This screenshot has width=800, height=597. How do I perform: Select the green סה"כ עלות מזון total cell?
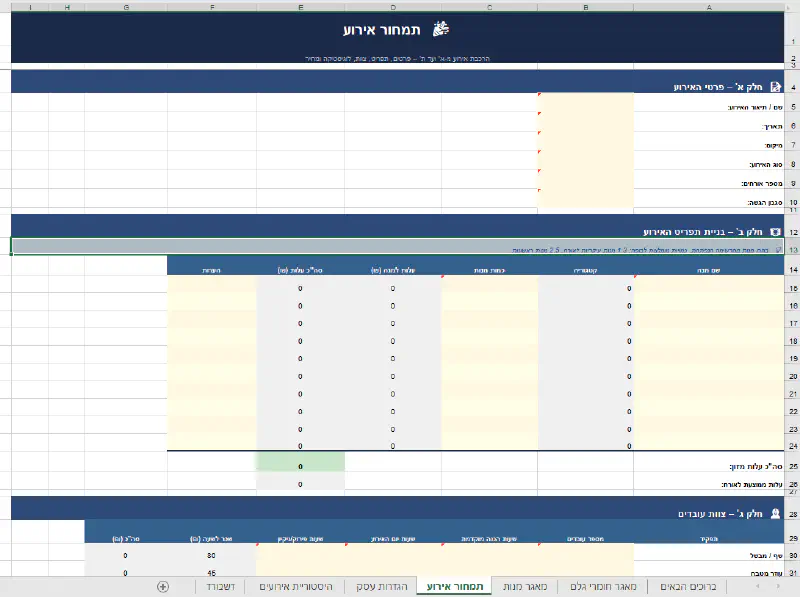coord(300,465)
